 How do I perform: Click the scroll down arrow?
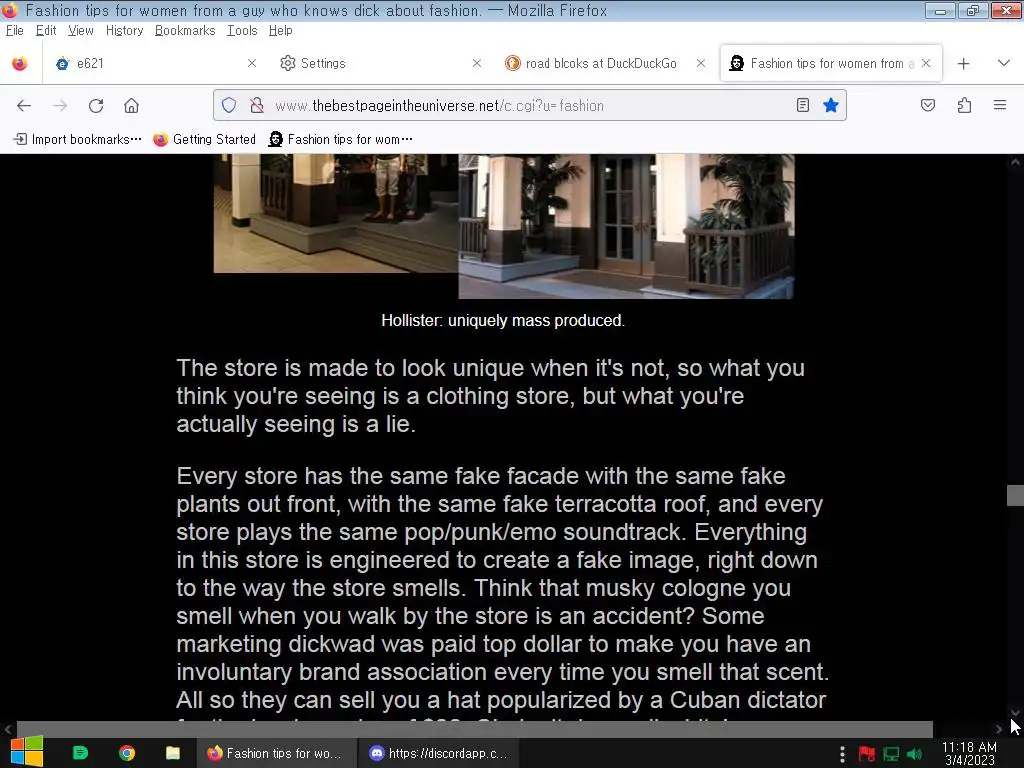click(1015, 712)
